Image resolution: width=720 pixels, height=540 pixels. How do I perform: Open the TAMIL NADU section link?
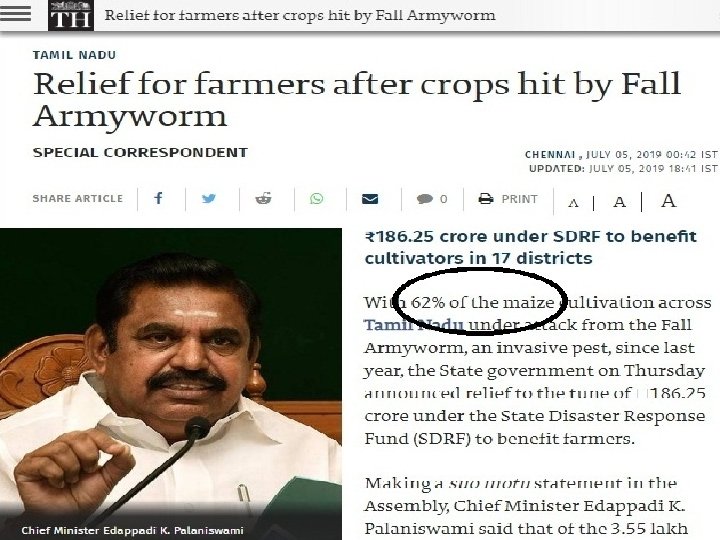(x=74, y=55)
